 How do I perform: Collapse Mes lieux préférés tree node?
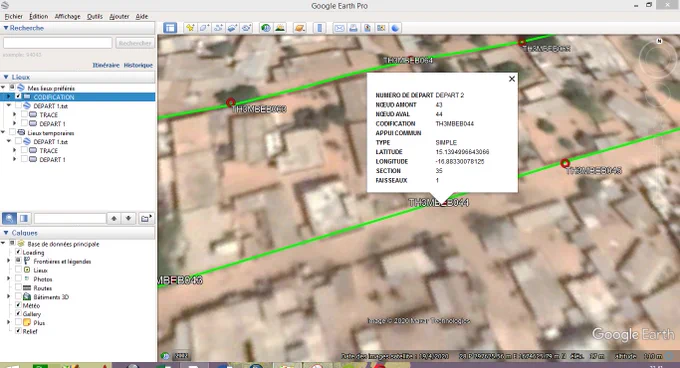pyautogui.click(x=3, y=88)
